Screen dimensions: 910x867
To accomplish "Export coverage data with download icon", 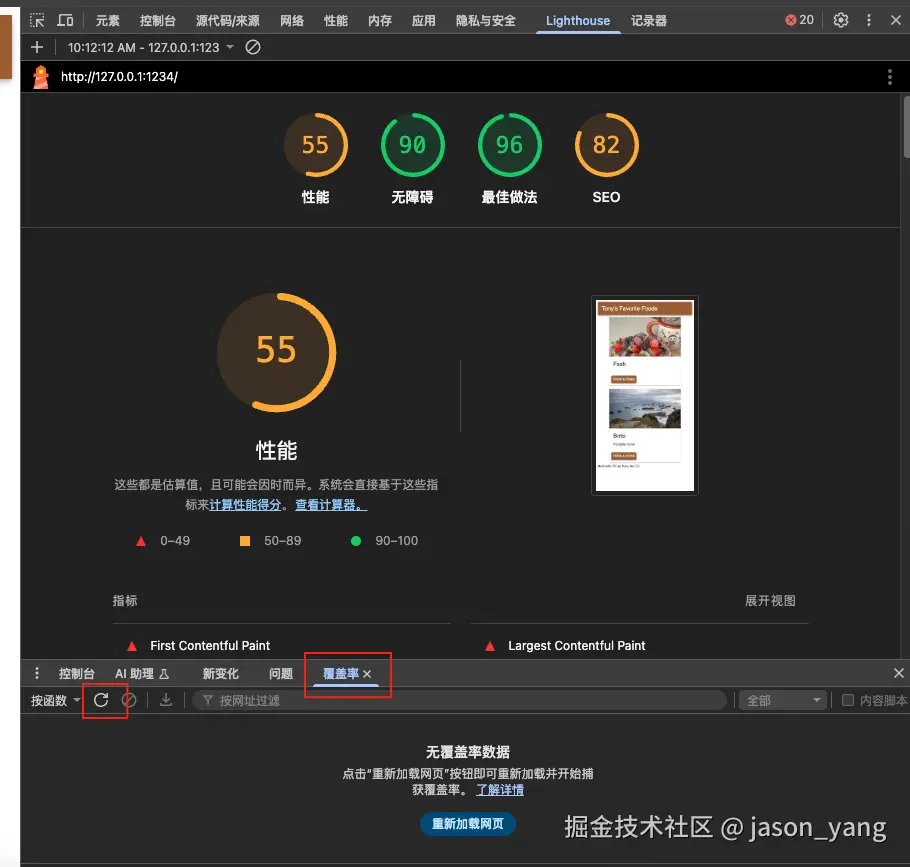I will tap(166, 700).
